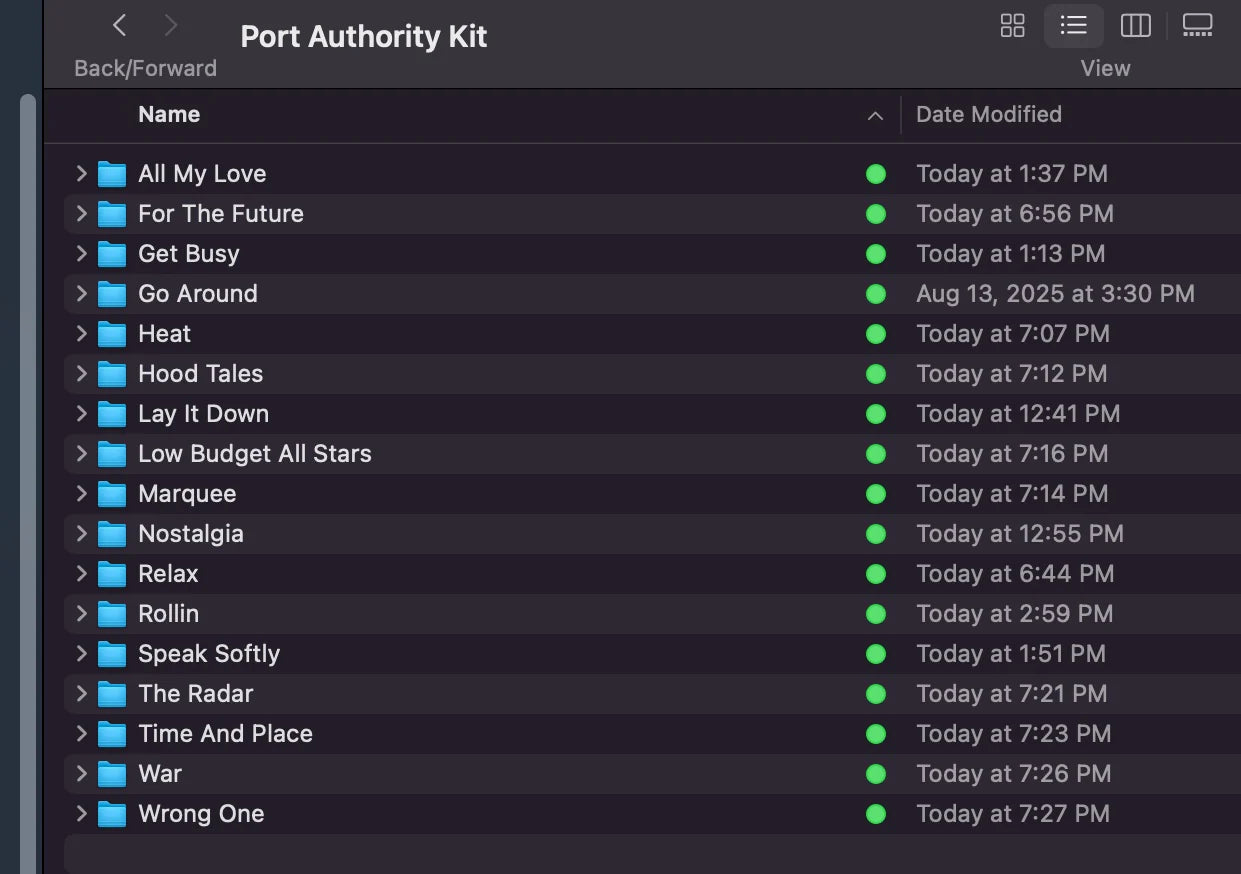Screen dimensions: 1241x874
Task: Click the green tag on War
Action: coord(876,773)
